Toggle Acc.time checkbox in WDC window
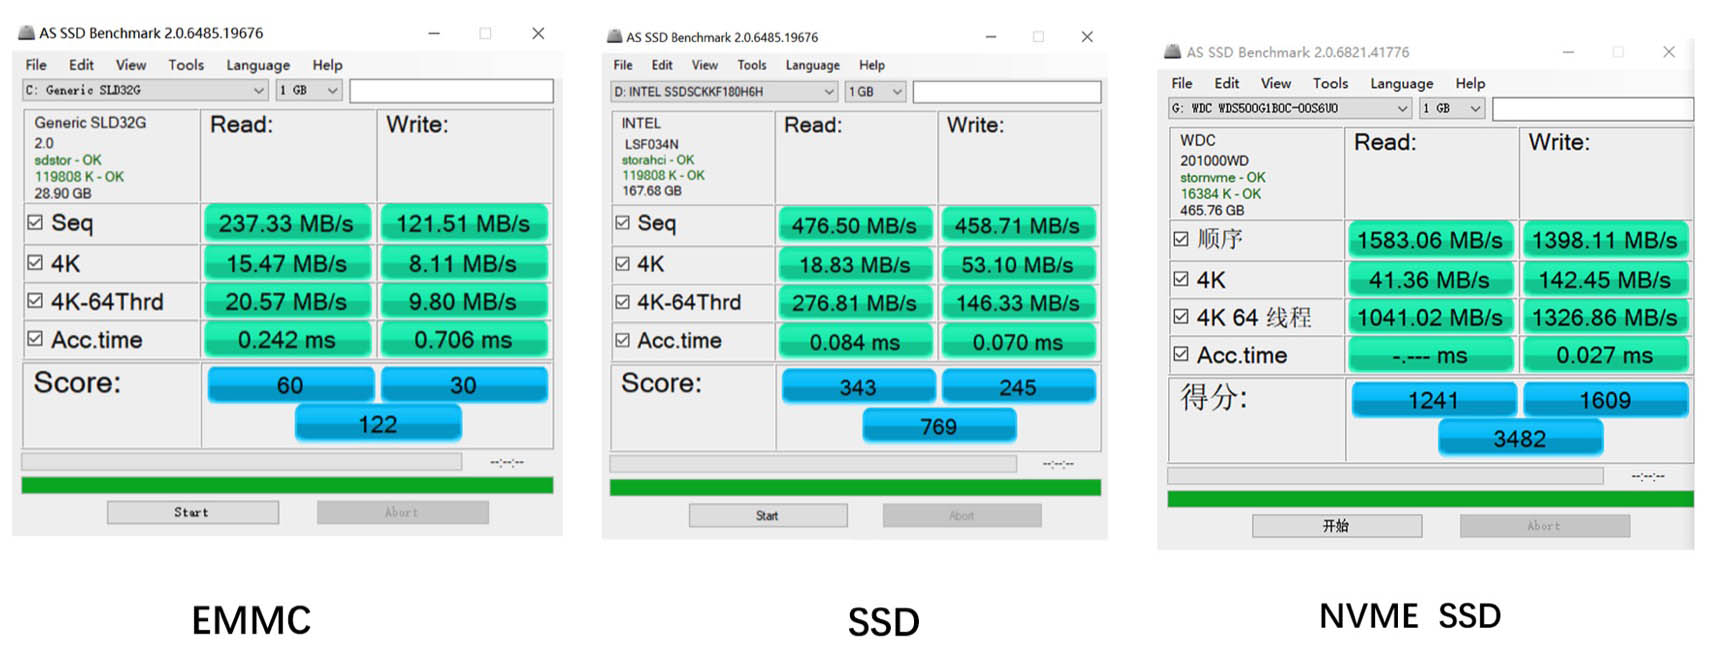Viewport: 1709px width, 666px height. click(x=1181, y=355)
